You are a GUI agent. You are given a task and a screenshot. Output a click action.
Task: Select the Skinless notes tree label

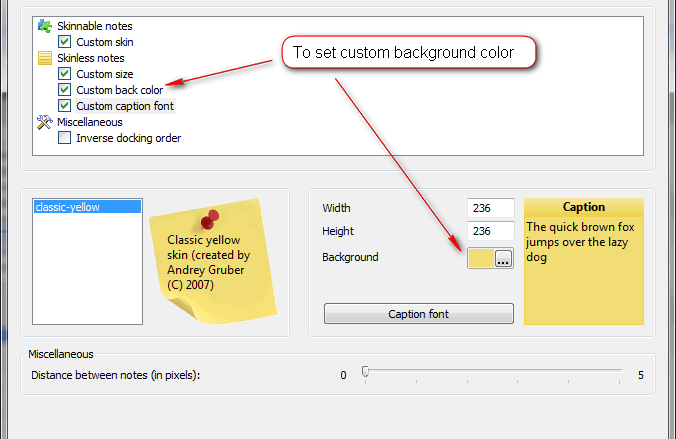tap(91, 58)
